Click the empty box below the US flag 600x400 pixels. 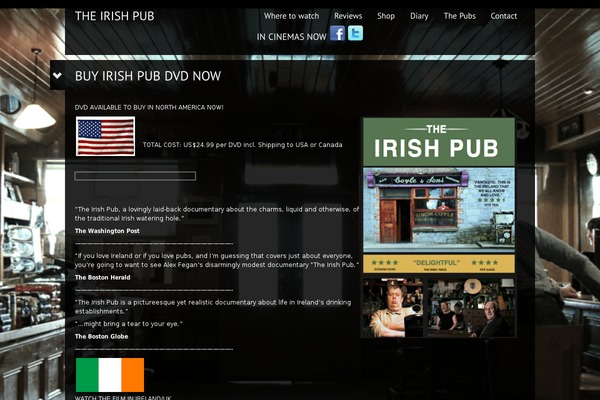click(135, 176)
